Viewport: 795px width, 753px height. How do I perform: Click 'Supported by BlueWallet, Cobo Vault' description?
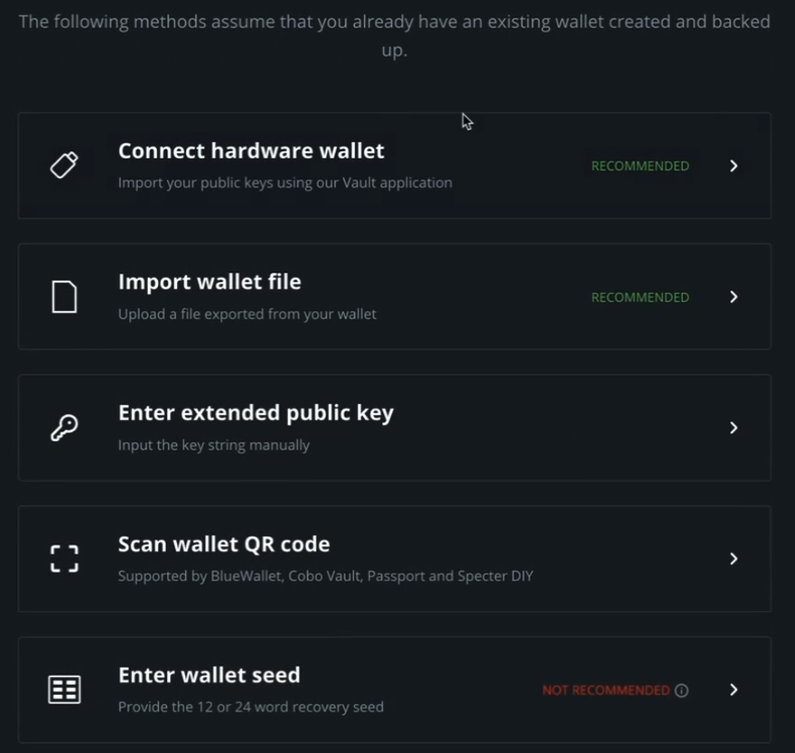[x=325, y=576]
